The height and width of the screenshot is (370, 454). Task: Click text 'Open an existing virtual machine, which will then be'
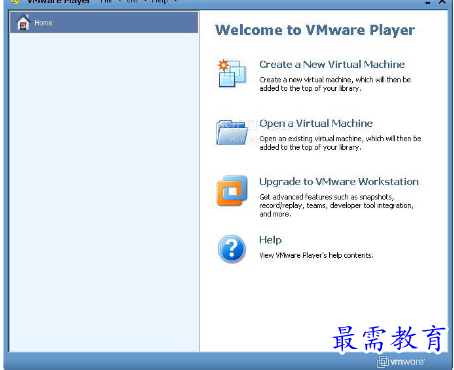point(340,138)
